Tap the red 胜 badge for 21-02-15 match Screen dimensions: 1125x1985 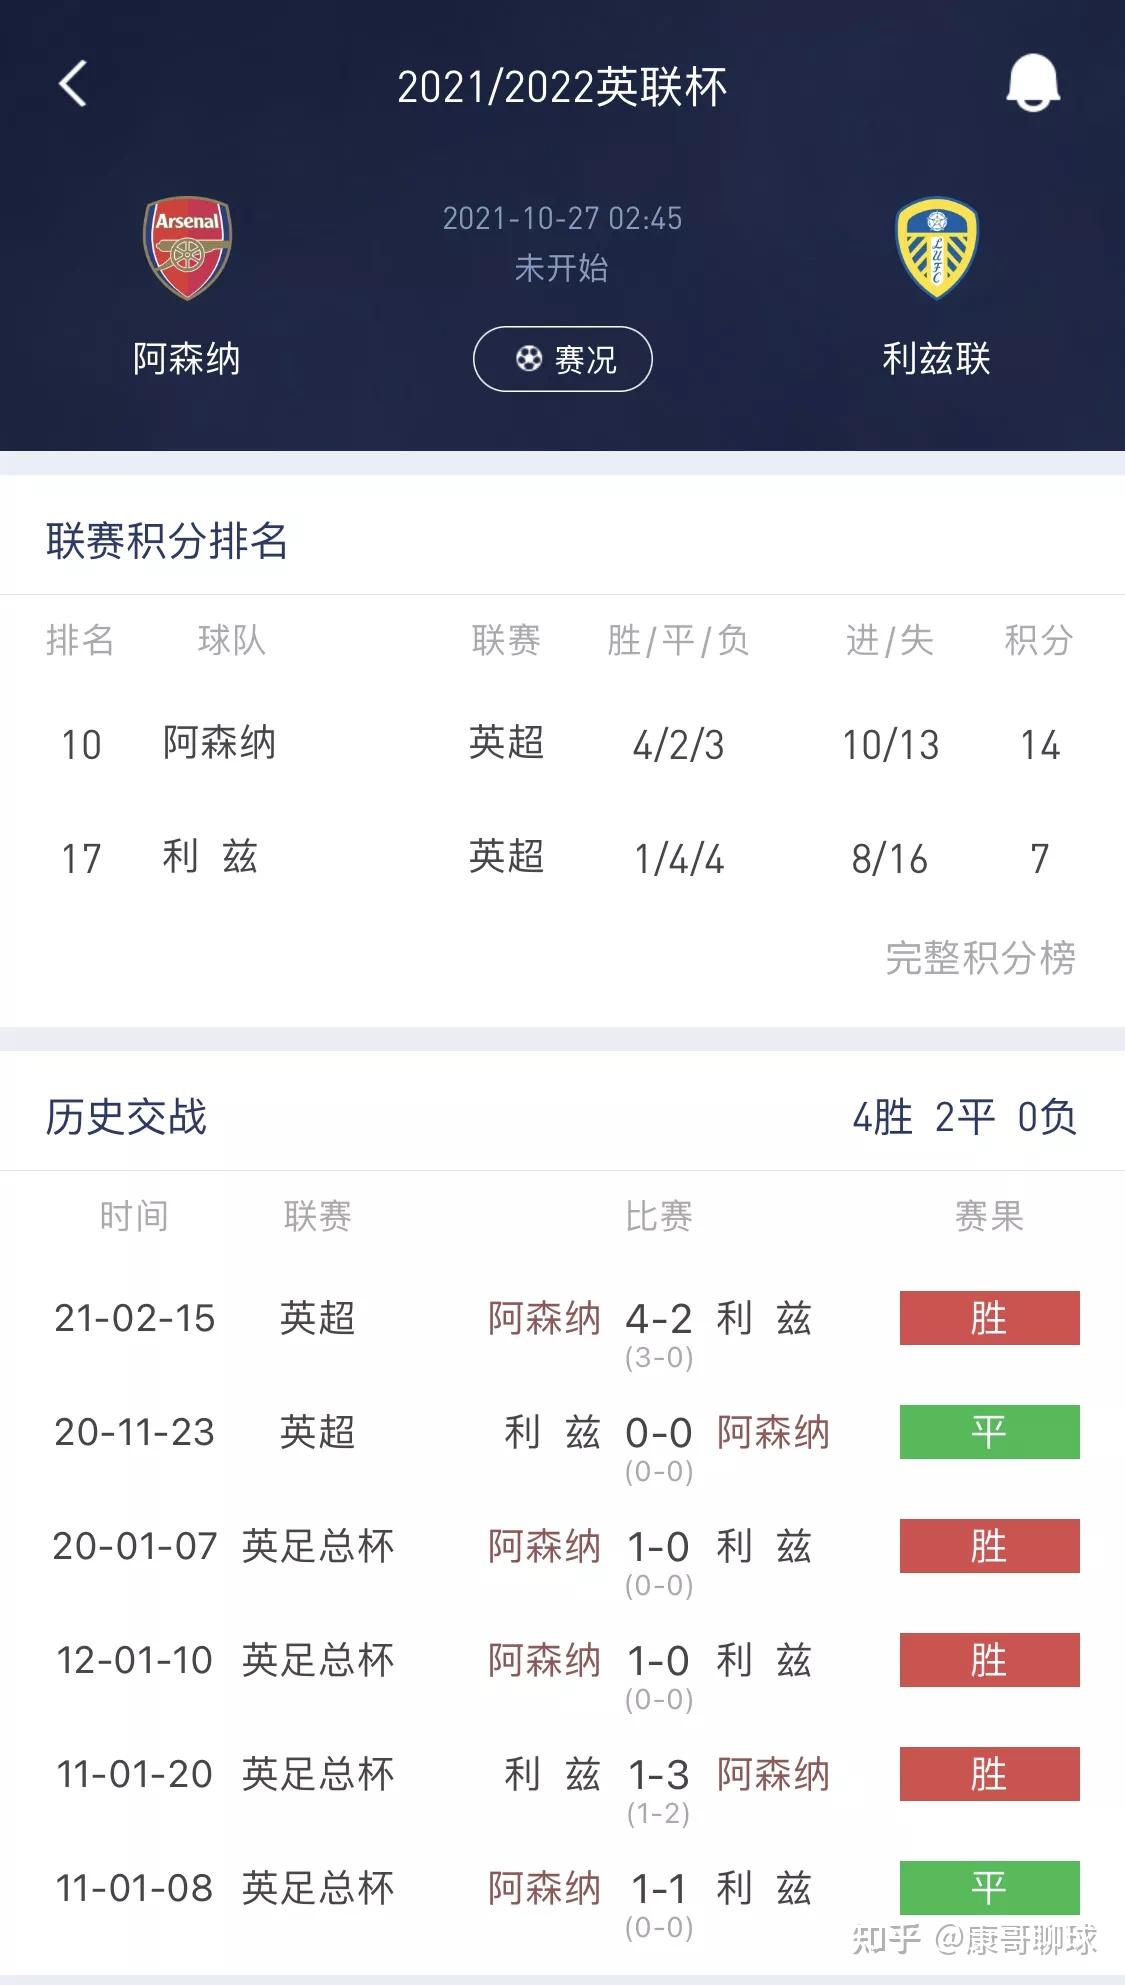pyautogui.click(x=988, y=1318)
